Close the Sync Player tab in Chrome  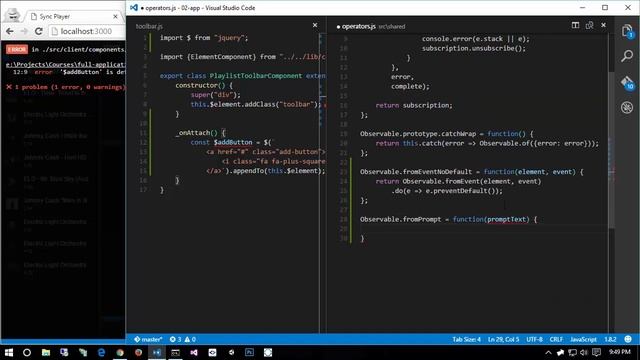point(115,17)
